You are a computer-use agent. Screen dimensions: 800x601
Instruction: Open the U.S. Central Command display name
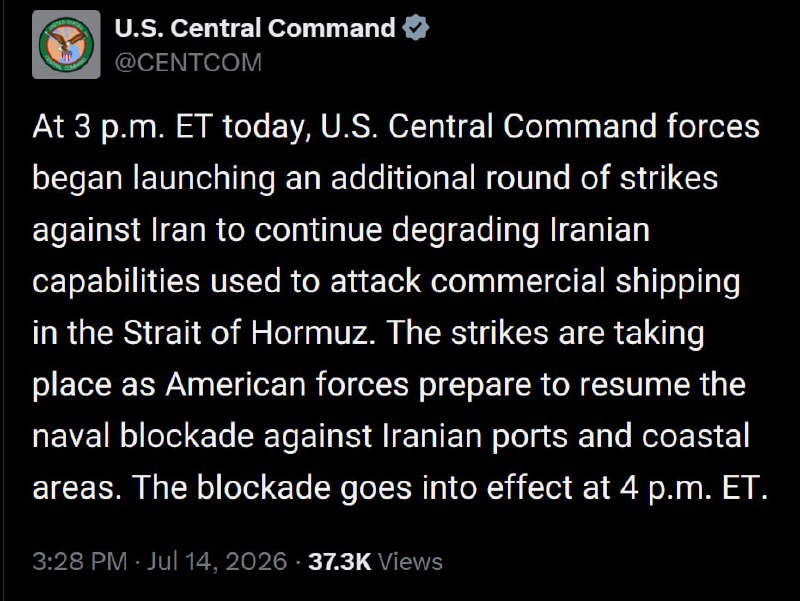coord(255,28)
